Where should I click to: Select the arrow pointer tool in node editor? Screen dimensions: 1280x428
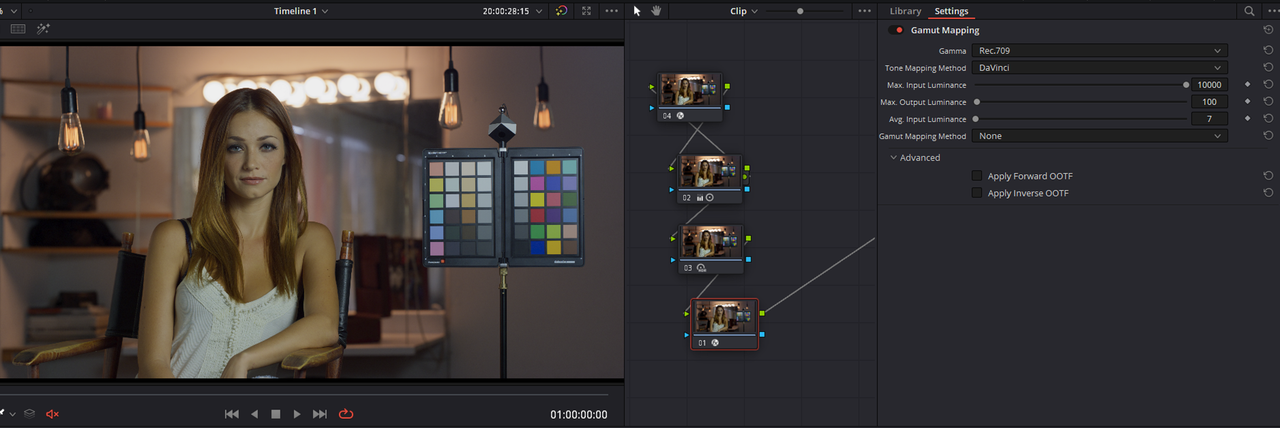coord(637,11)
